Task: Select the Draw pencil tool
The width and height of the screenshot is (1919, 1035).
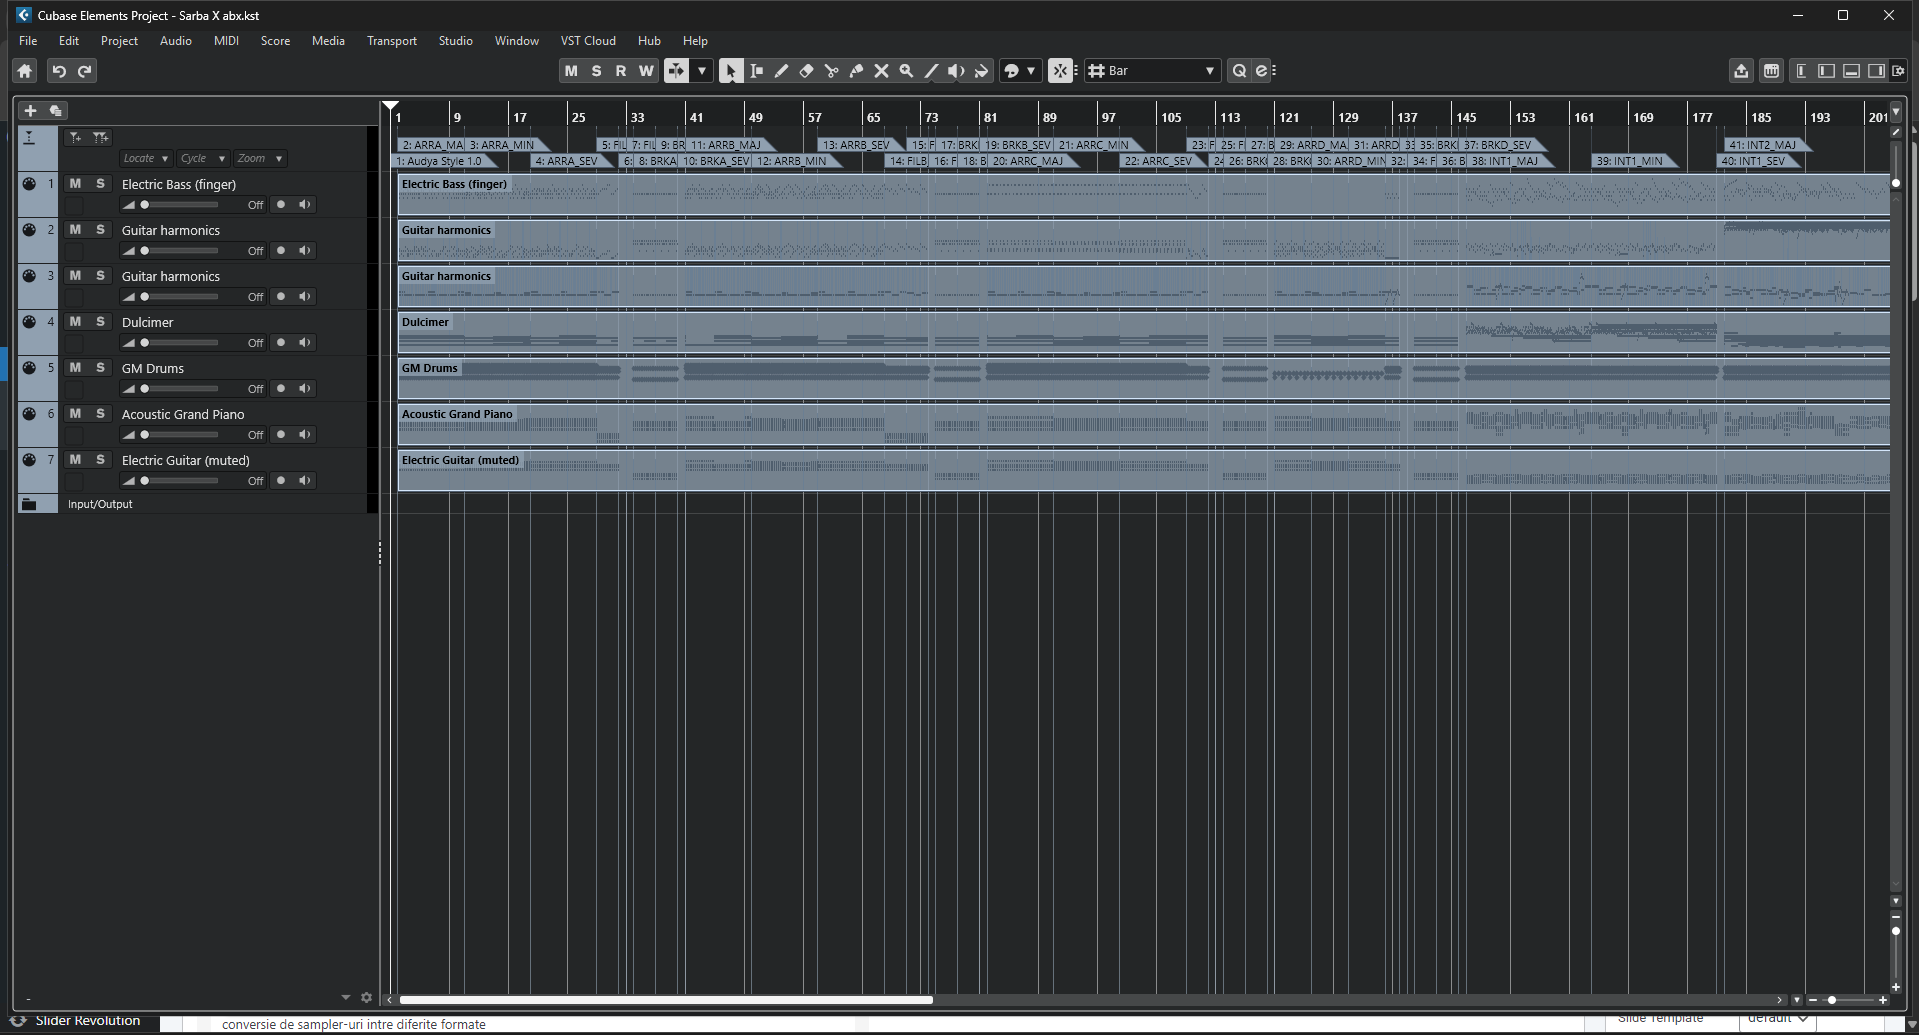Action: coord(781,71)
